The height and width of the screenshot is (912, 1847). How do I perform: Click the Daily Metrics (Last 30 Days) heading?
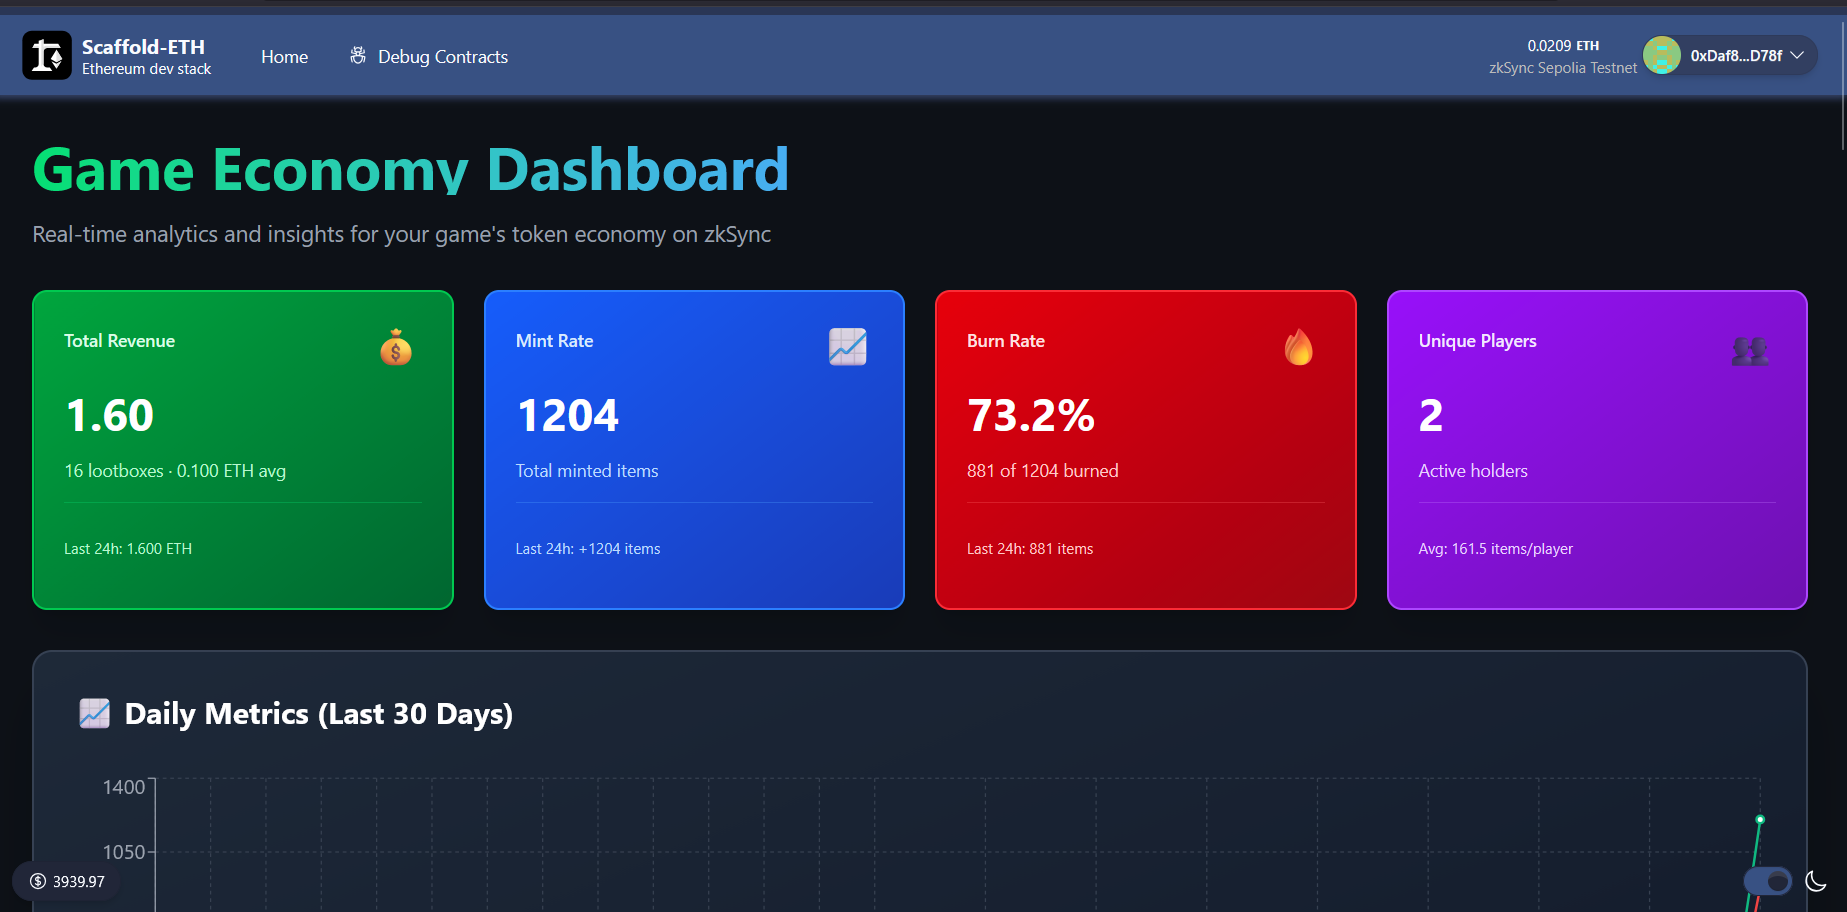click(x=319, y=714)
